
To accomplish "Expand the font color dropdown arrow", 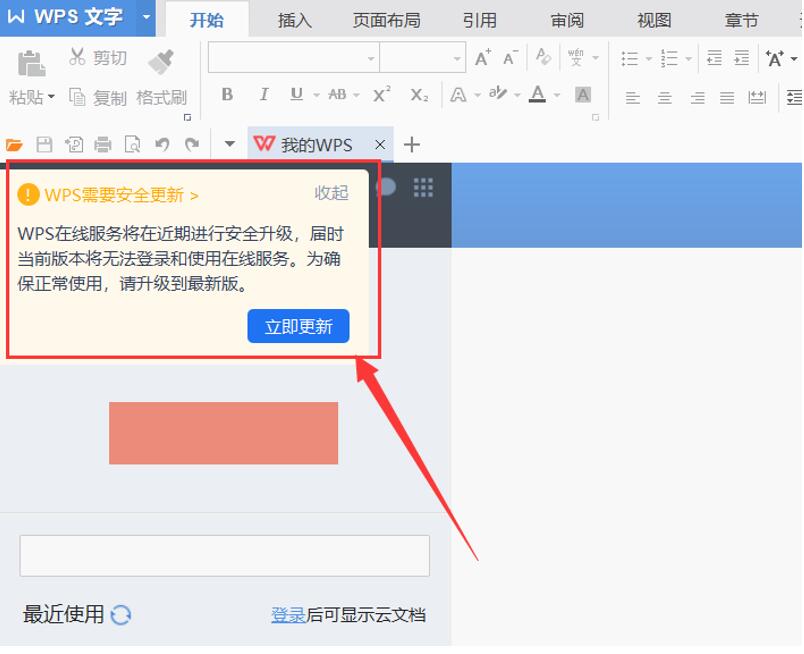I will (557, 95).
